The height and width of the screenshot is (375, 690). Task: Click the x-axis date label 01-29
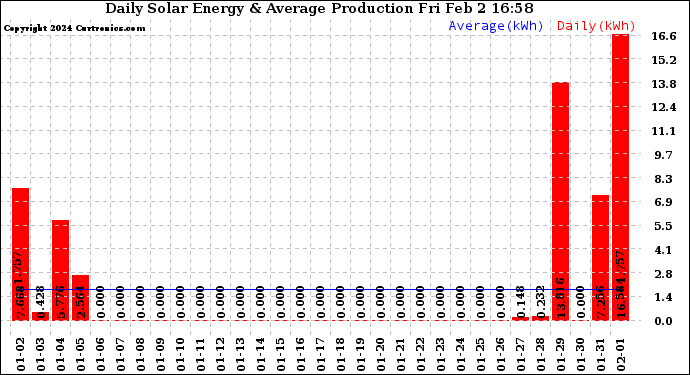[x=561, y=355]
